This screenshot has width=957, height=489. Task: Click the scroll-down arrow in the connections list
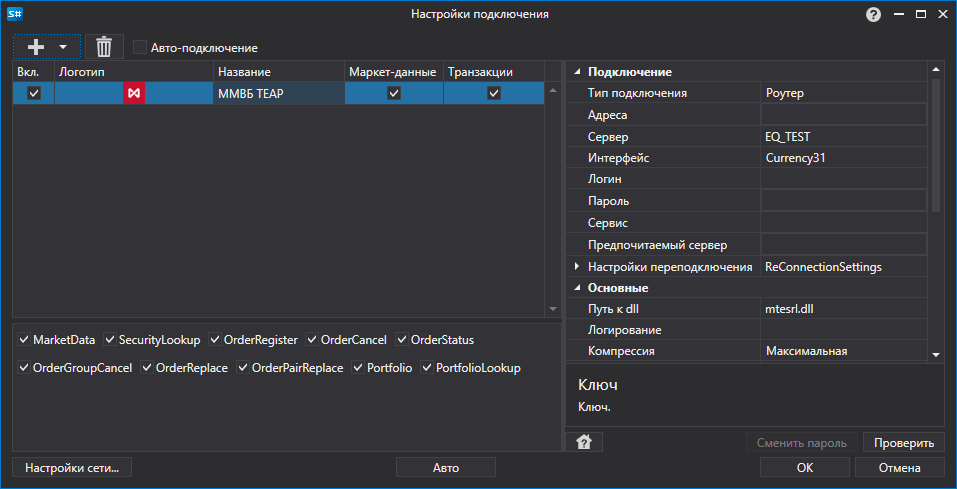click(553, 309)
